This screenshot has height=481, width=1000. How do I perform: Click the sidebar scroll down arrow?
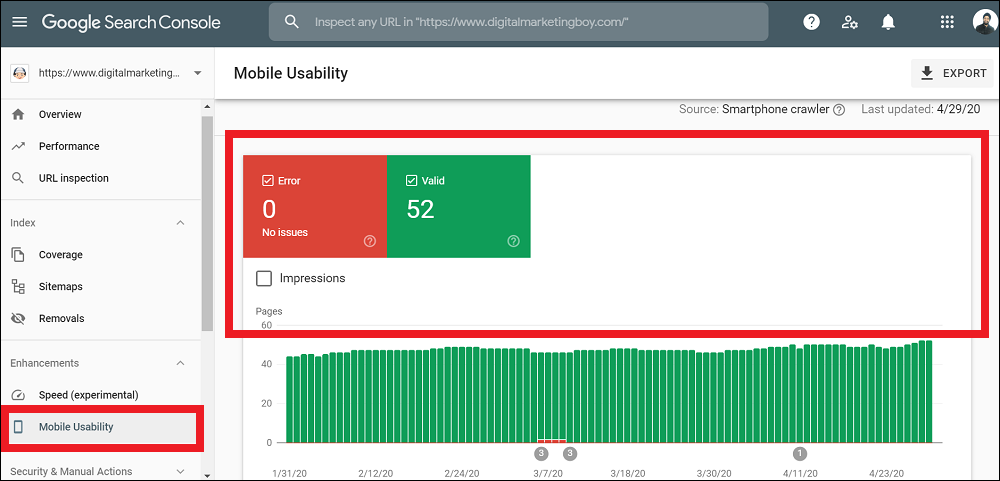(207, 475)
